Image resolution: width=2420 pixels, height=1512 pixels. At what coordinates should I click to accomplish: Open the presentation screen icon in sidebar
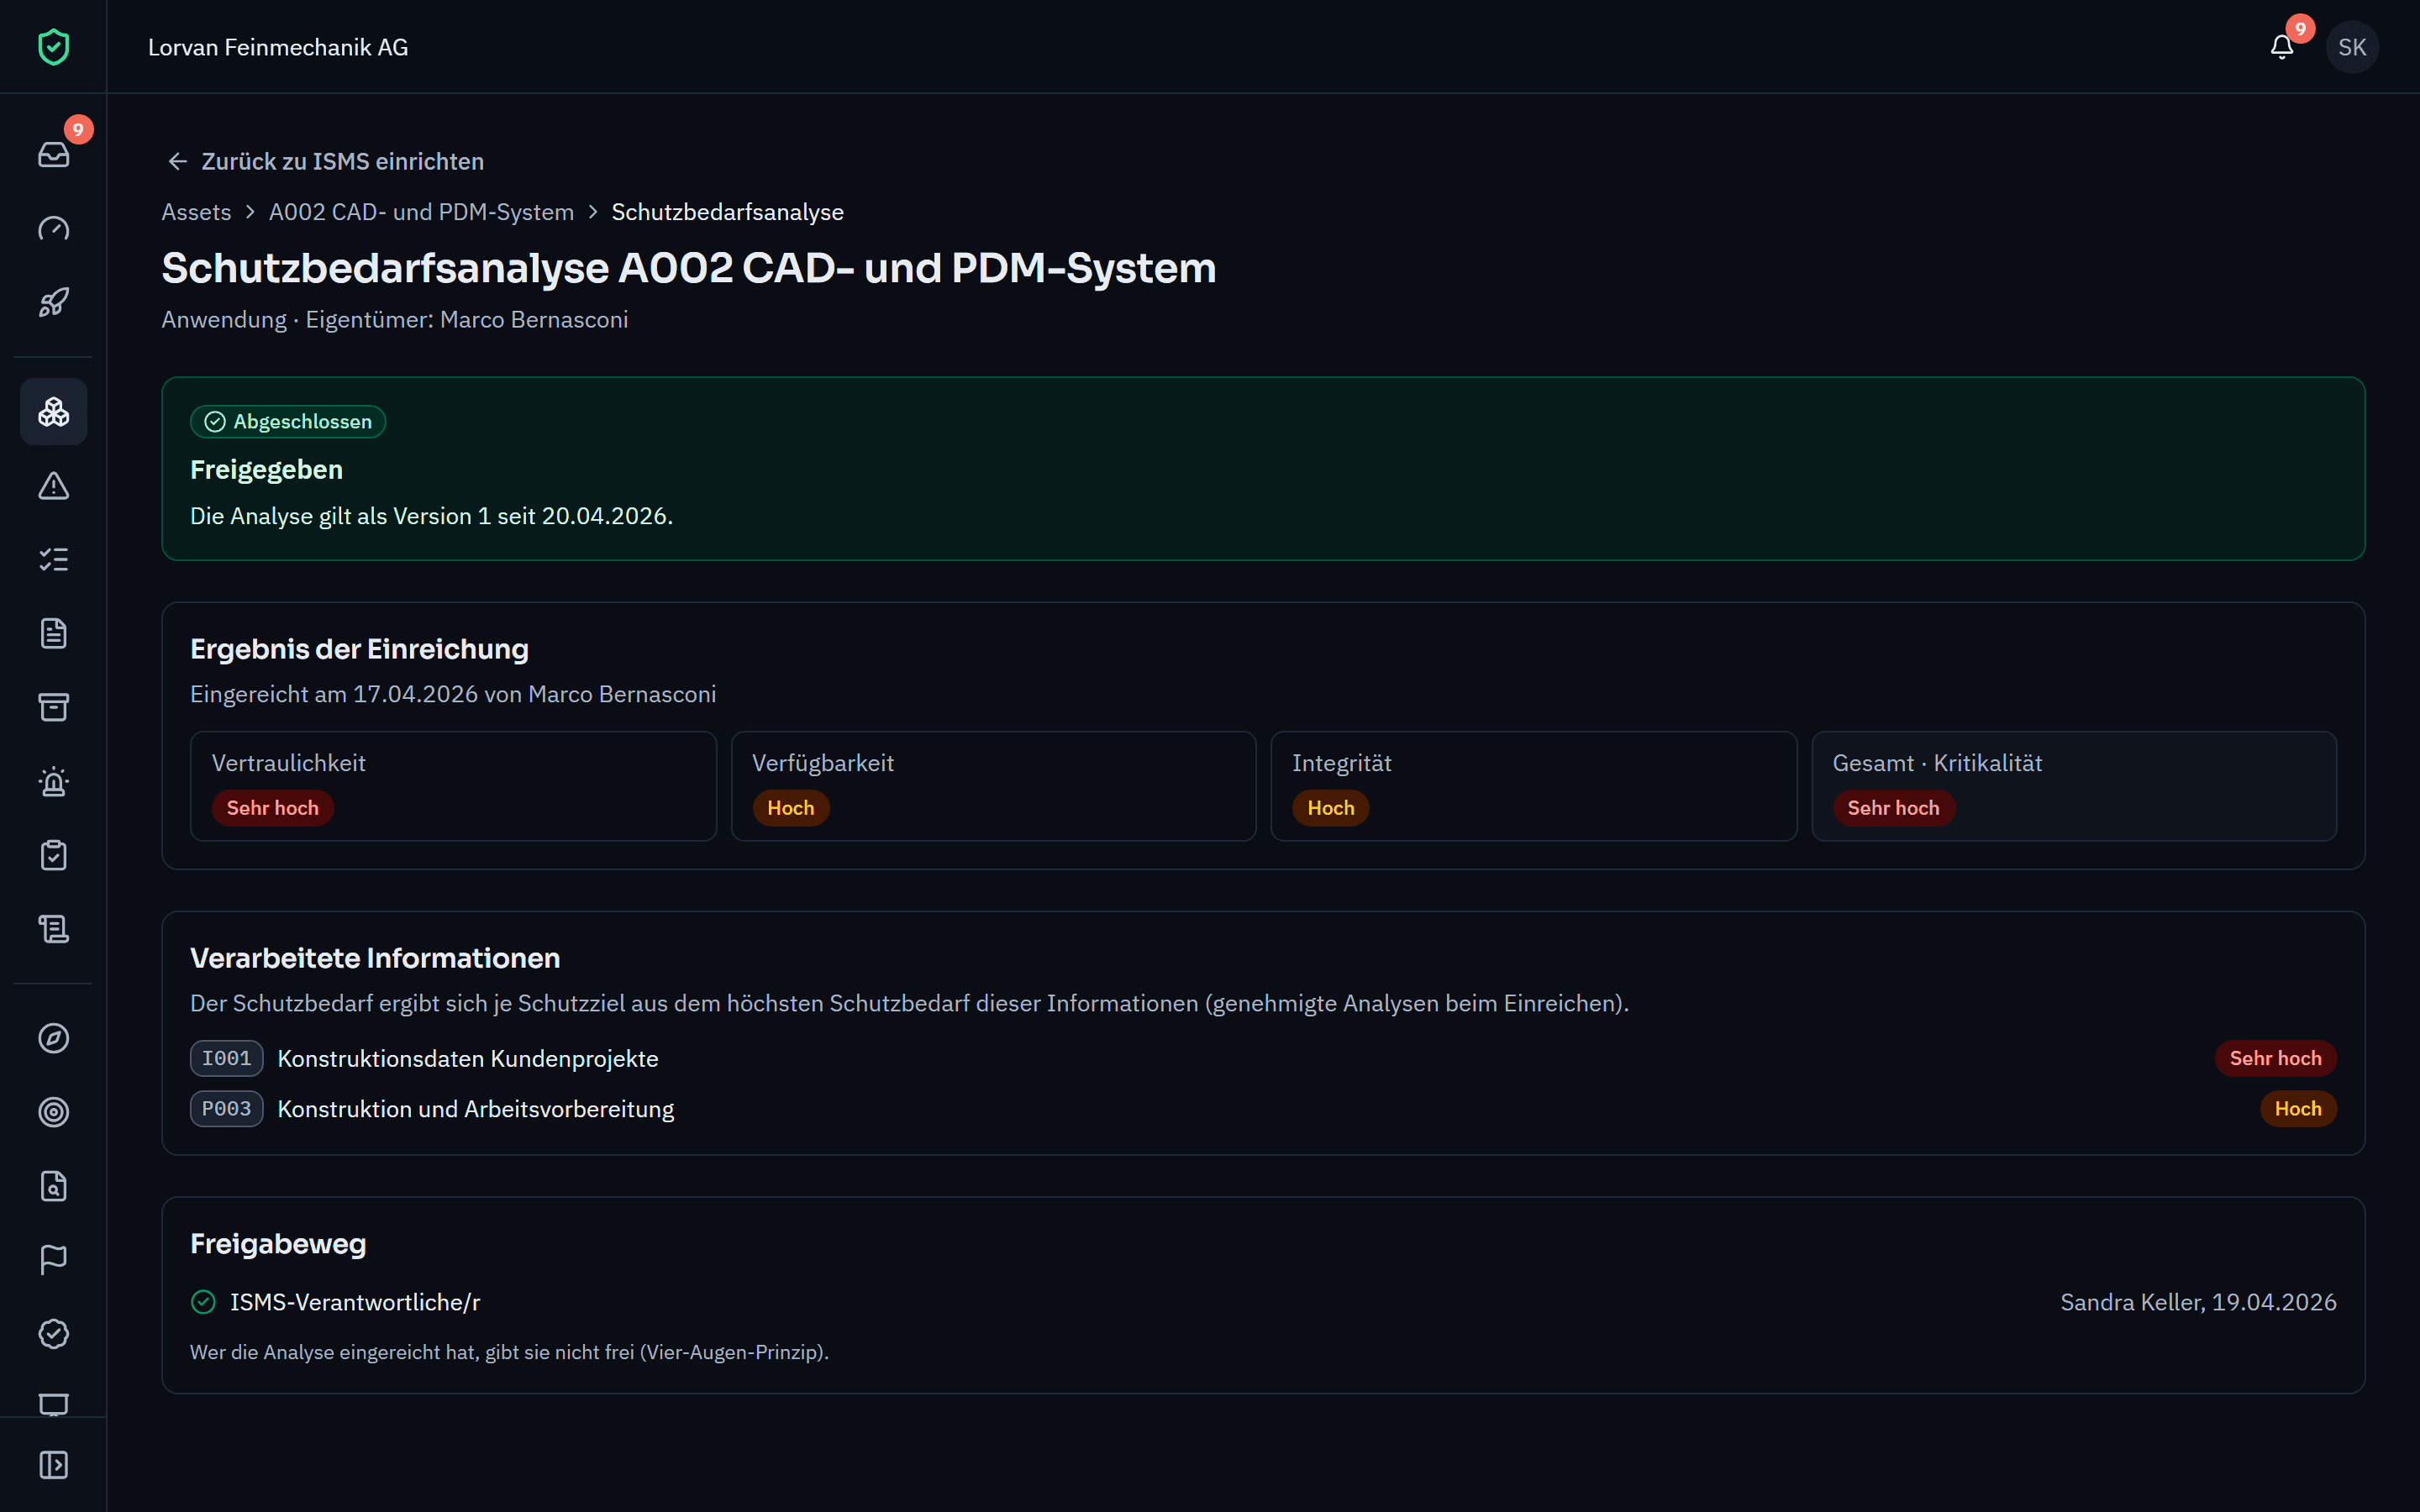pyautogui.click(x=53, y=1404)
